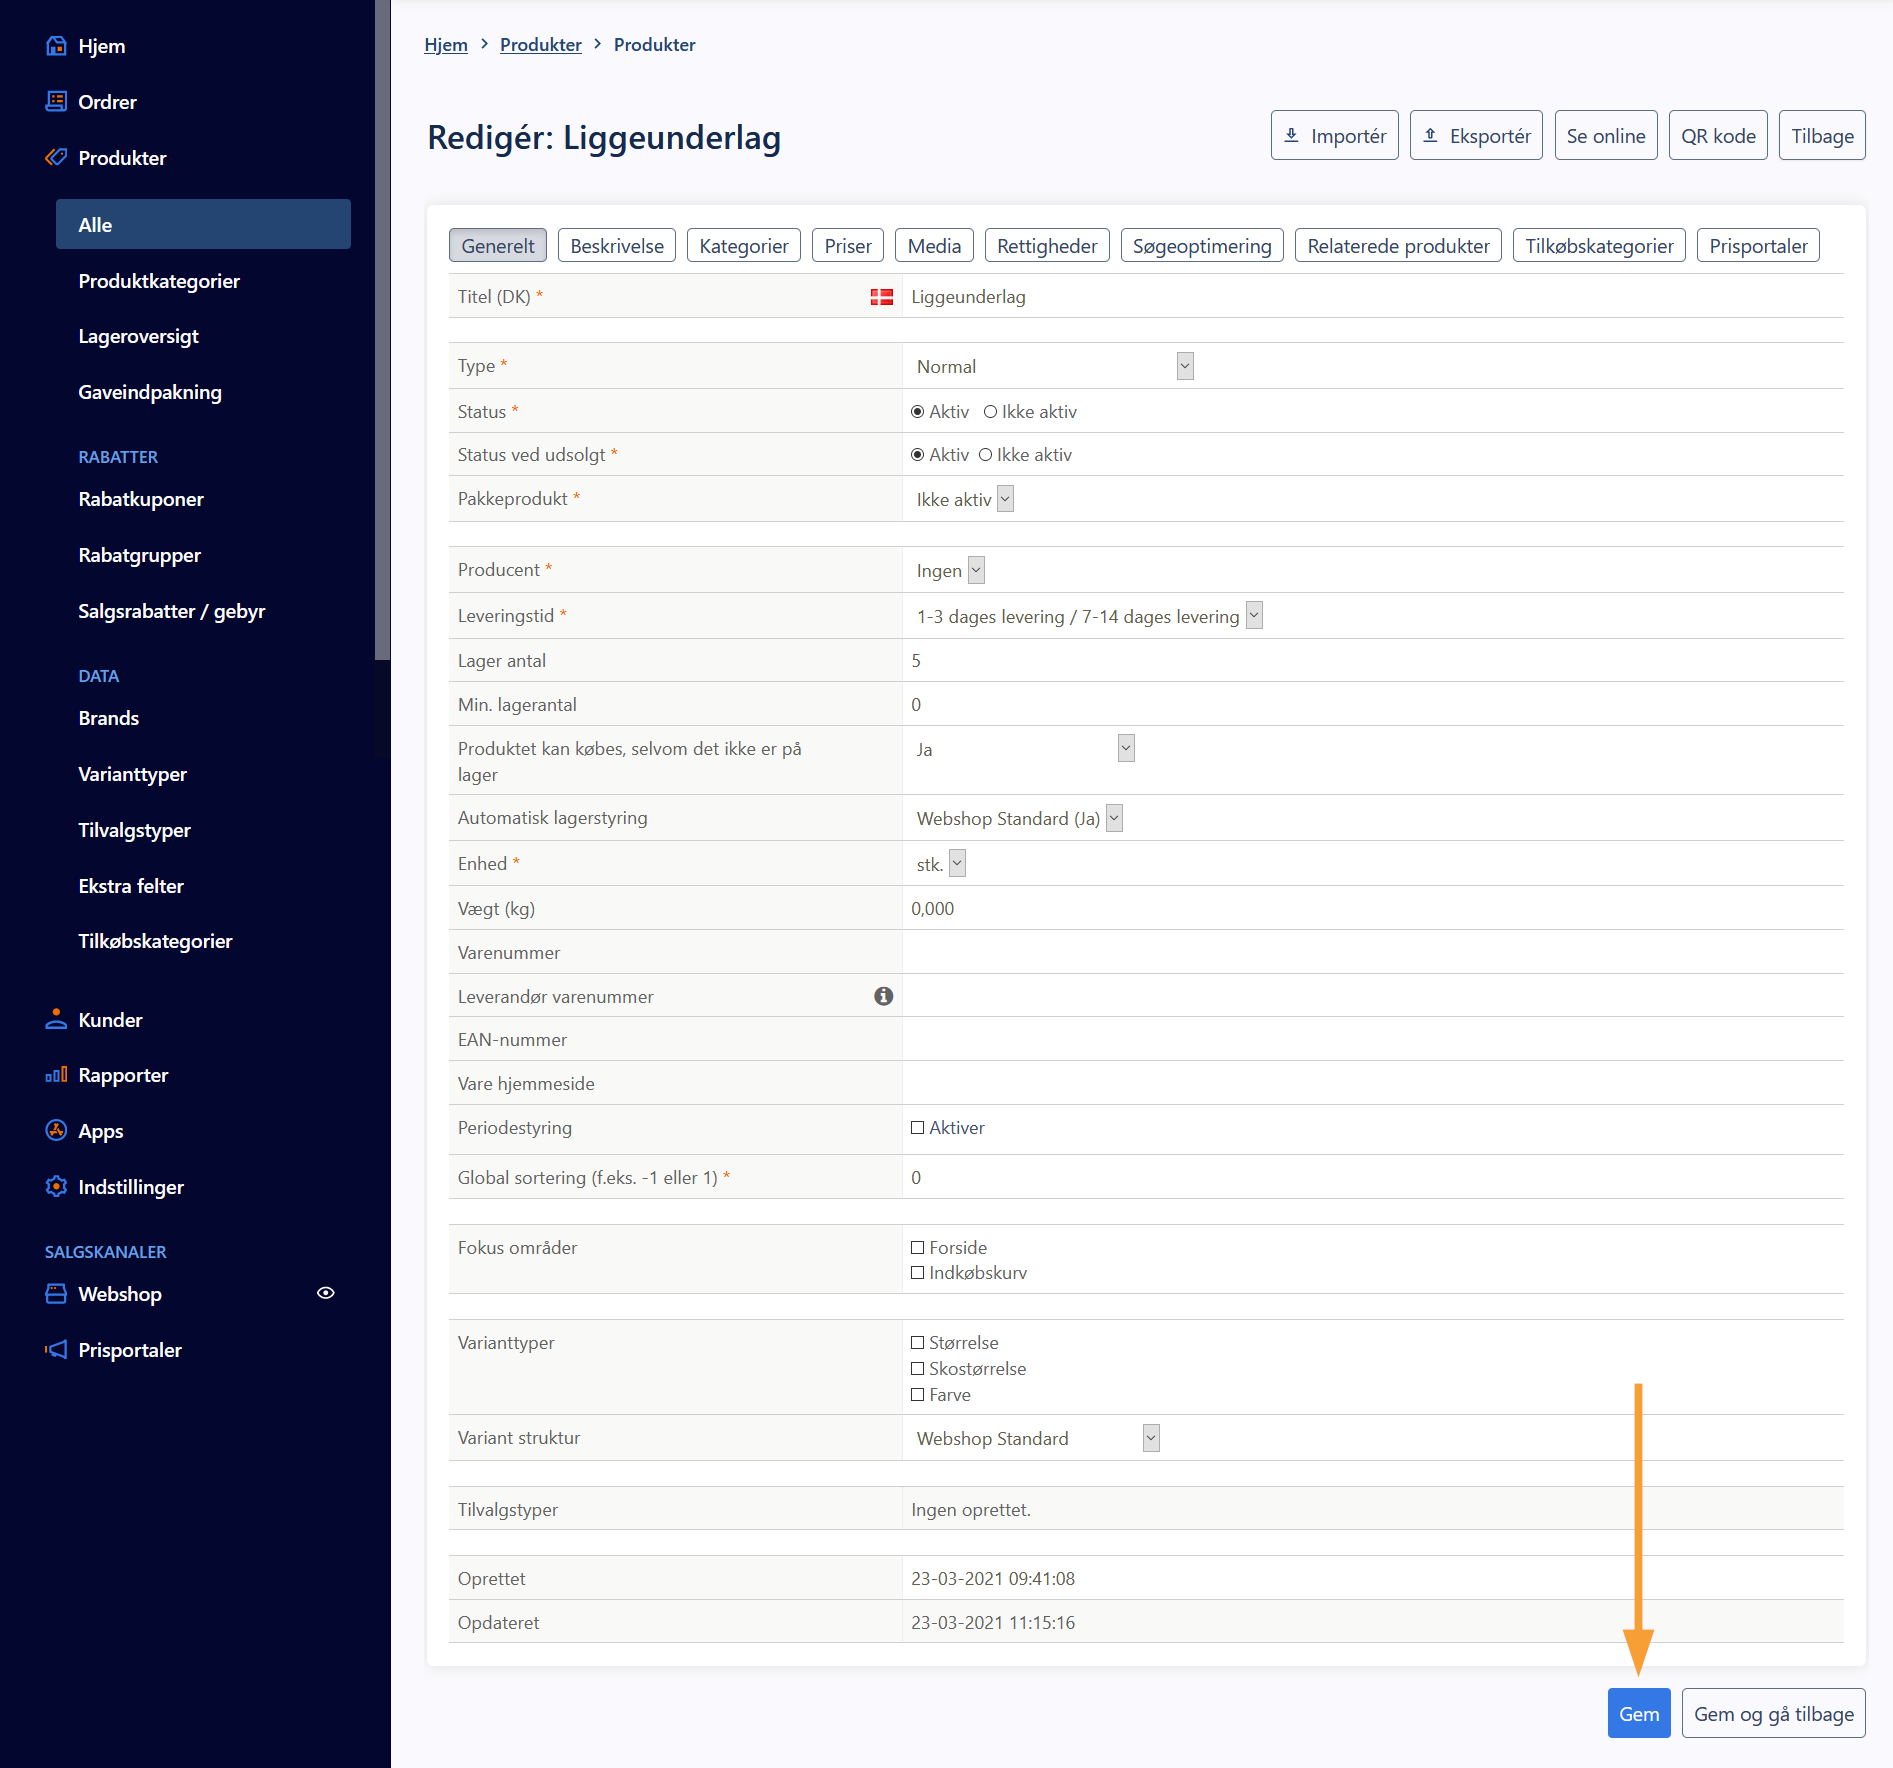The height and width of the screenshot is (1768, 1893).
Task: Click the Varenummer input field
Action: click(1373, 953)
